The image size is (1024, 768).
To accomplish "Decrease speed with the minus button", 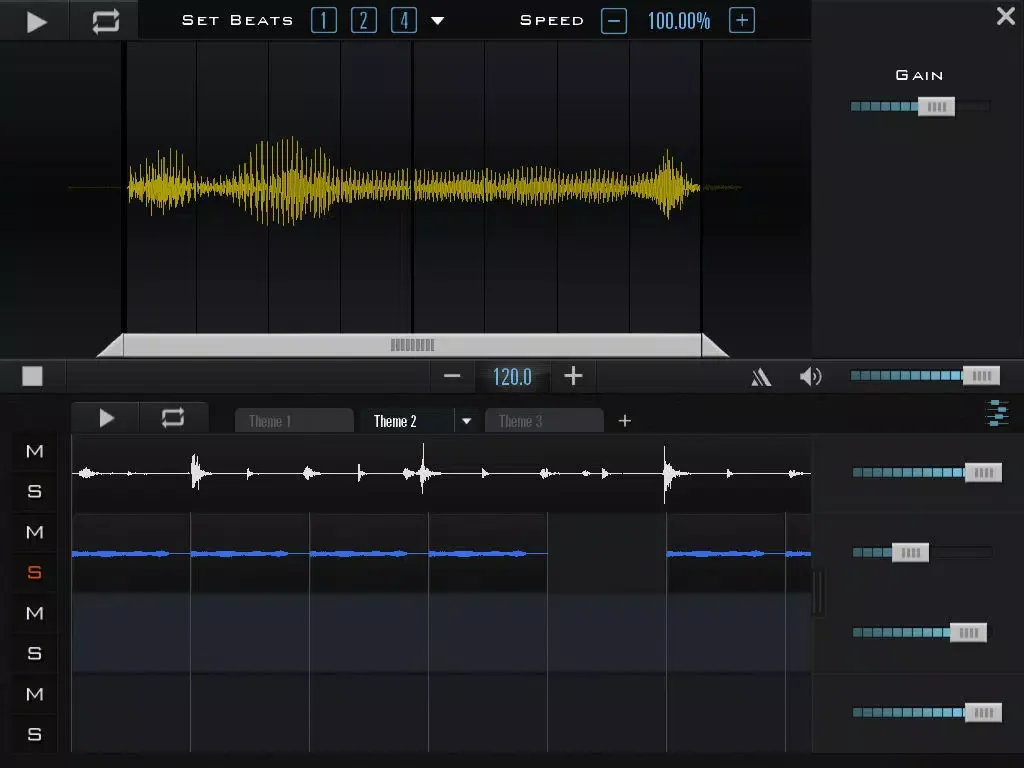I will click(613, 21).
